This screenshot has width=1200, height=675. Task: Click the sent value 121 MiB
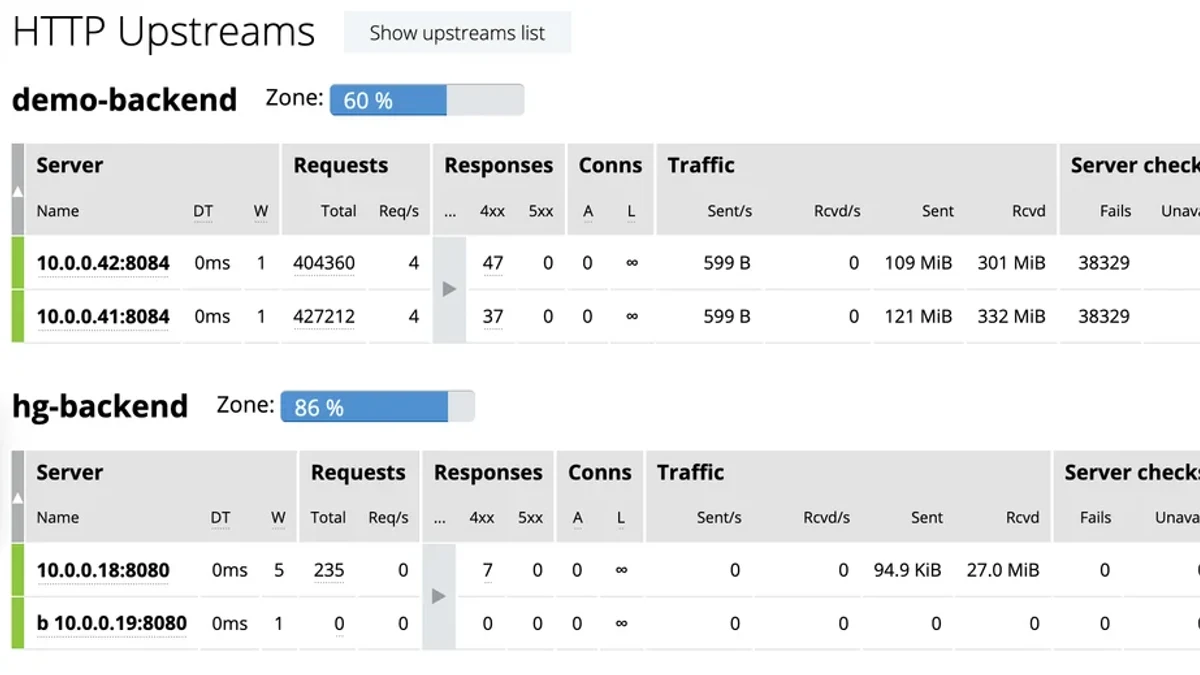tap(918, 316)
